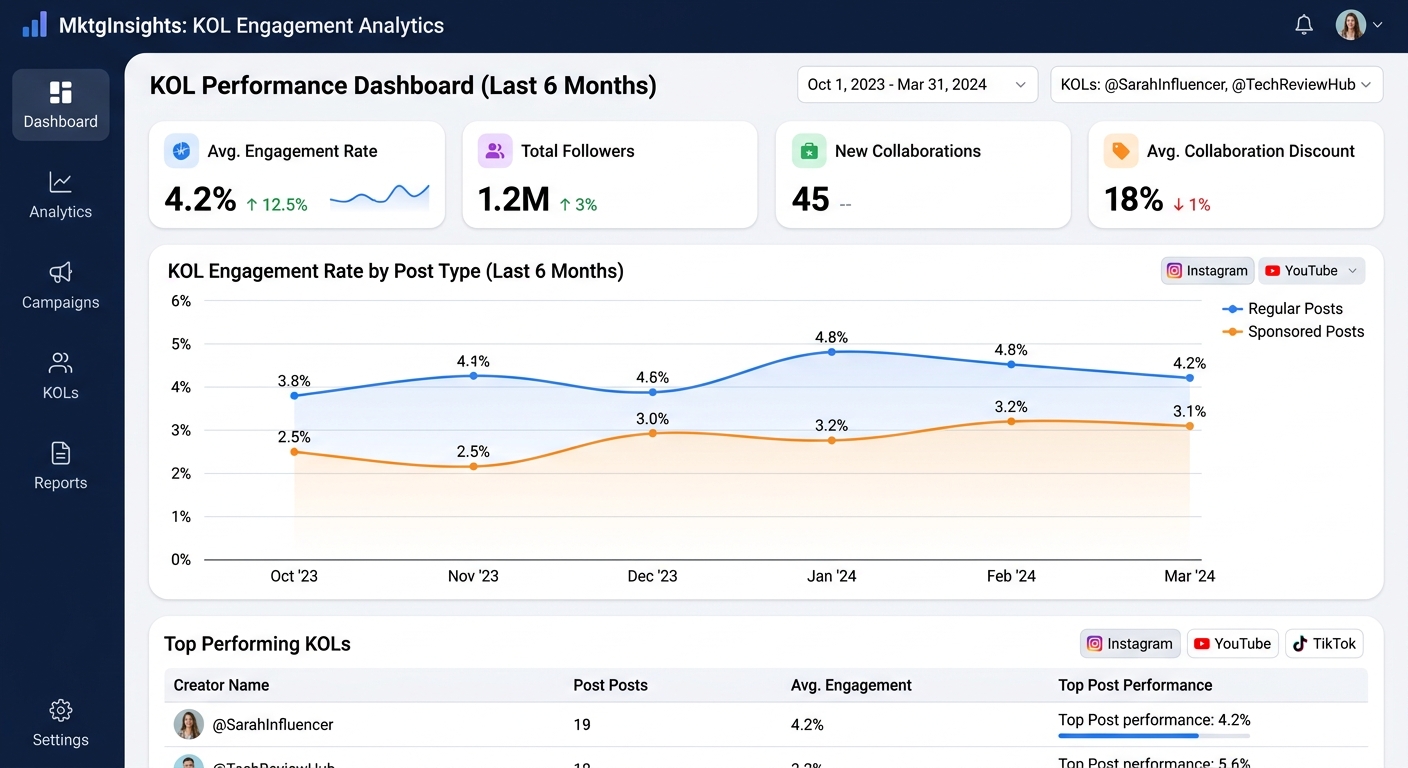Click the orange Collaboration Discount tag icon
This screenshot has height=768, width=1408.
1121,151
